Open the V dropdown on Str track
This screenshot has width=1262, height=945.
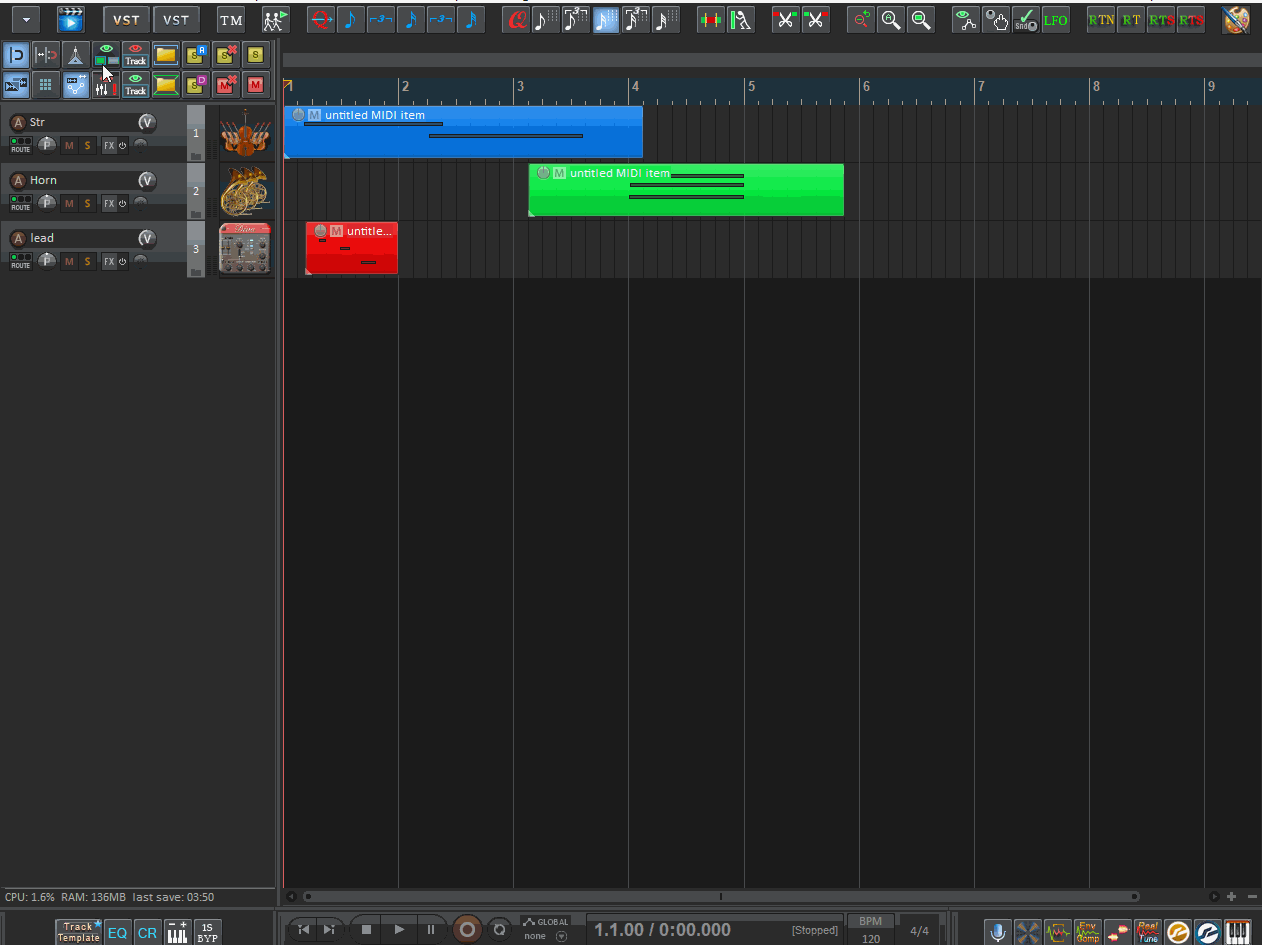coord(147,123)
